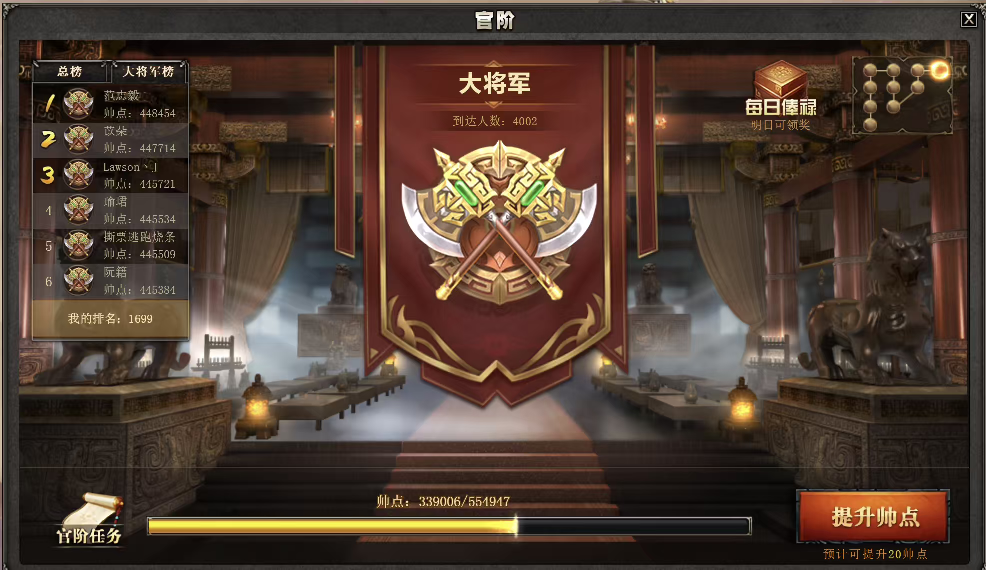Click the rank 1 player avatar

click(79, 104)
